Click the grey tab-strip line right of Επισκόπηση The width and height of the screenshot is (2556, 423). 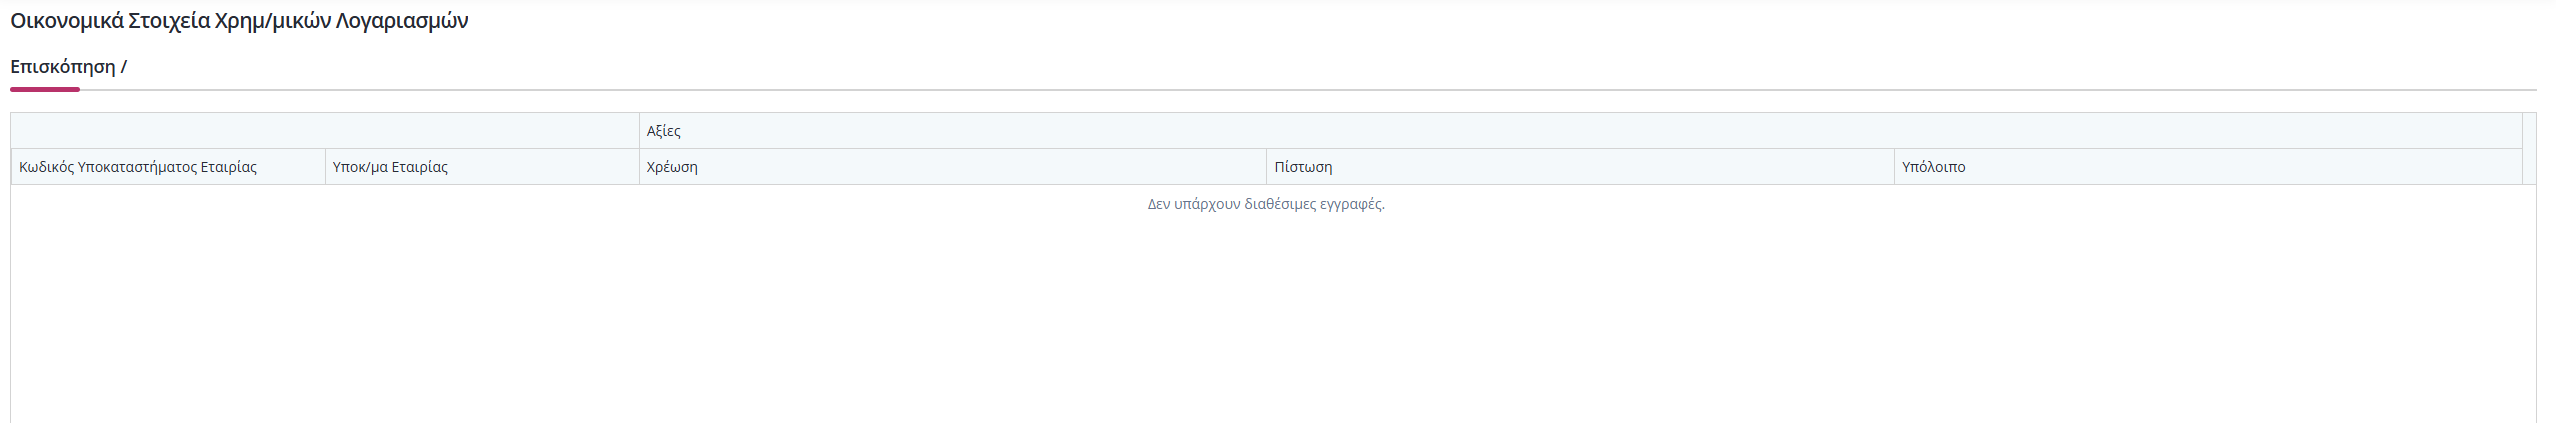point(1308,90)
